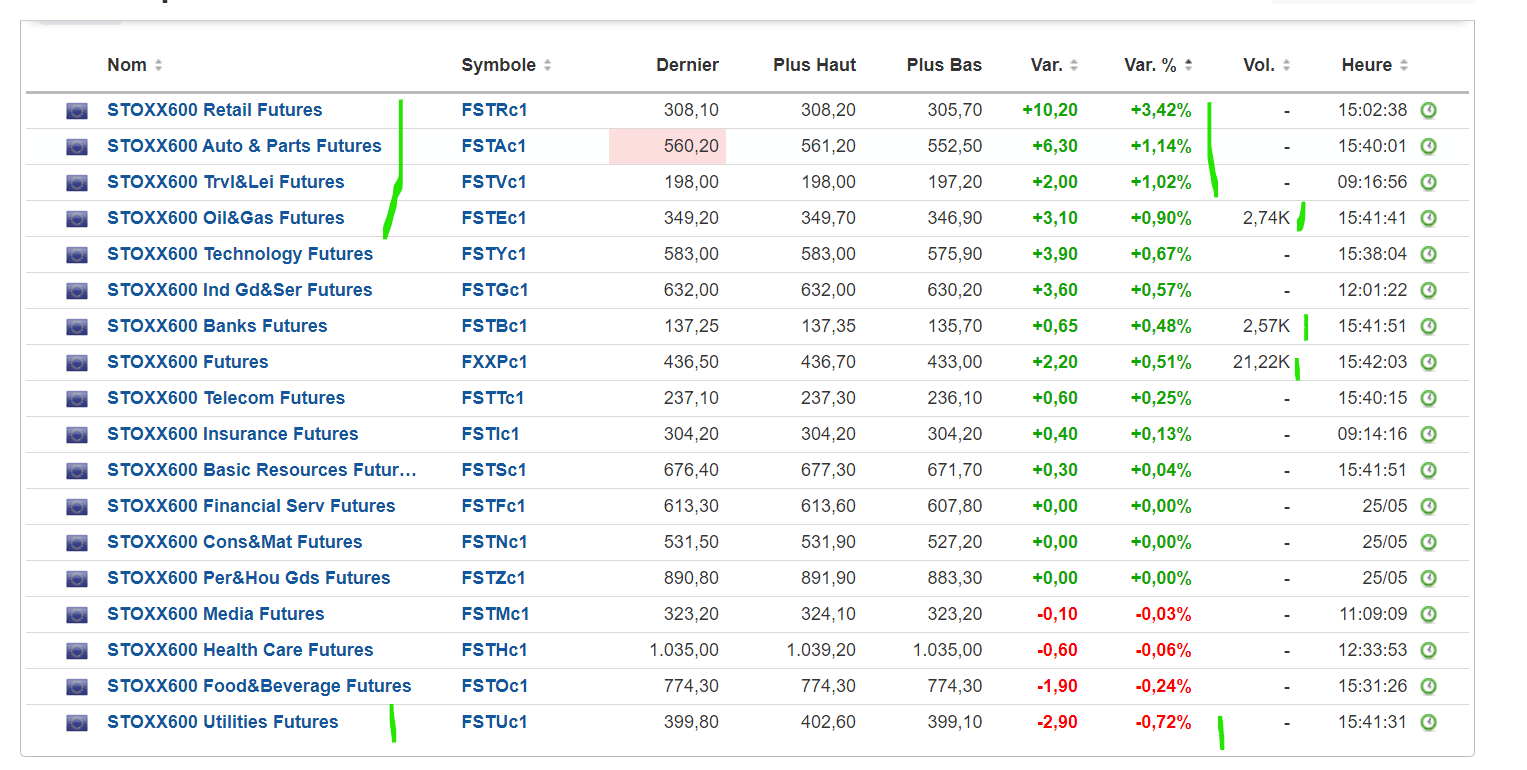Click the clock icon in Media Futures row
This screenshot has width=1527, height=770.
point(1428,614)
